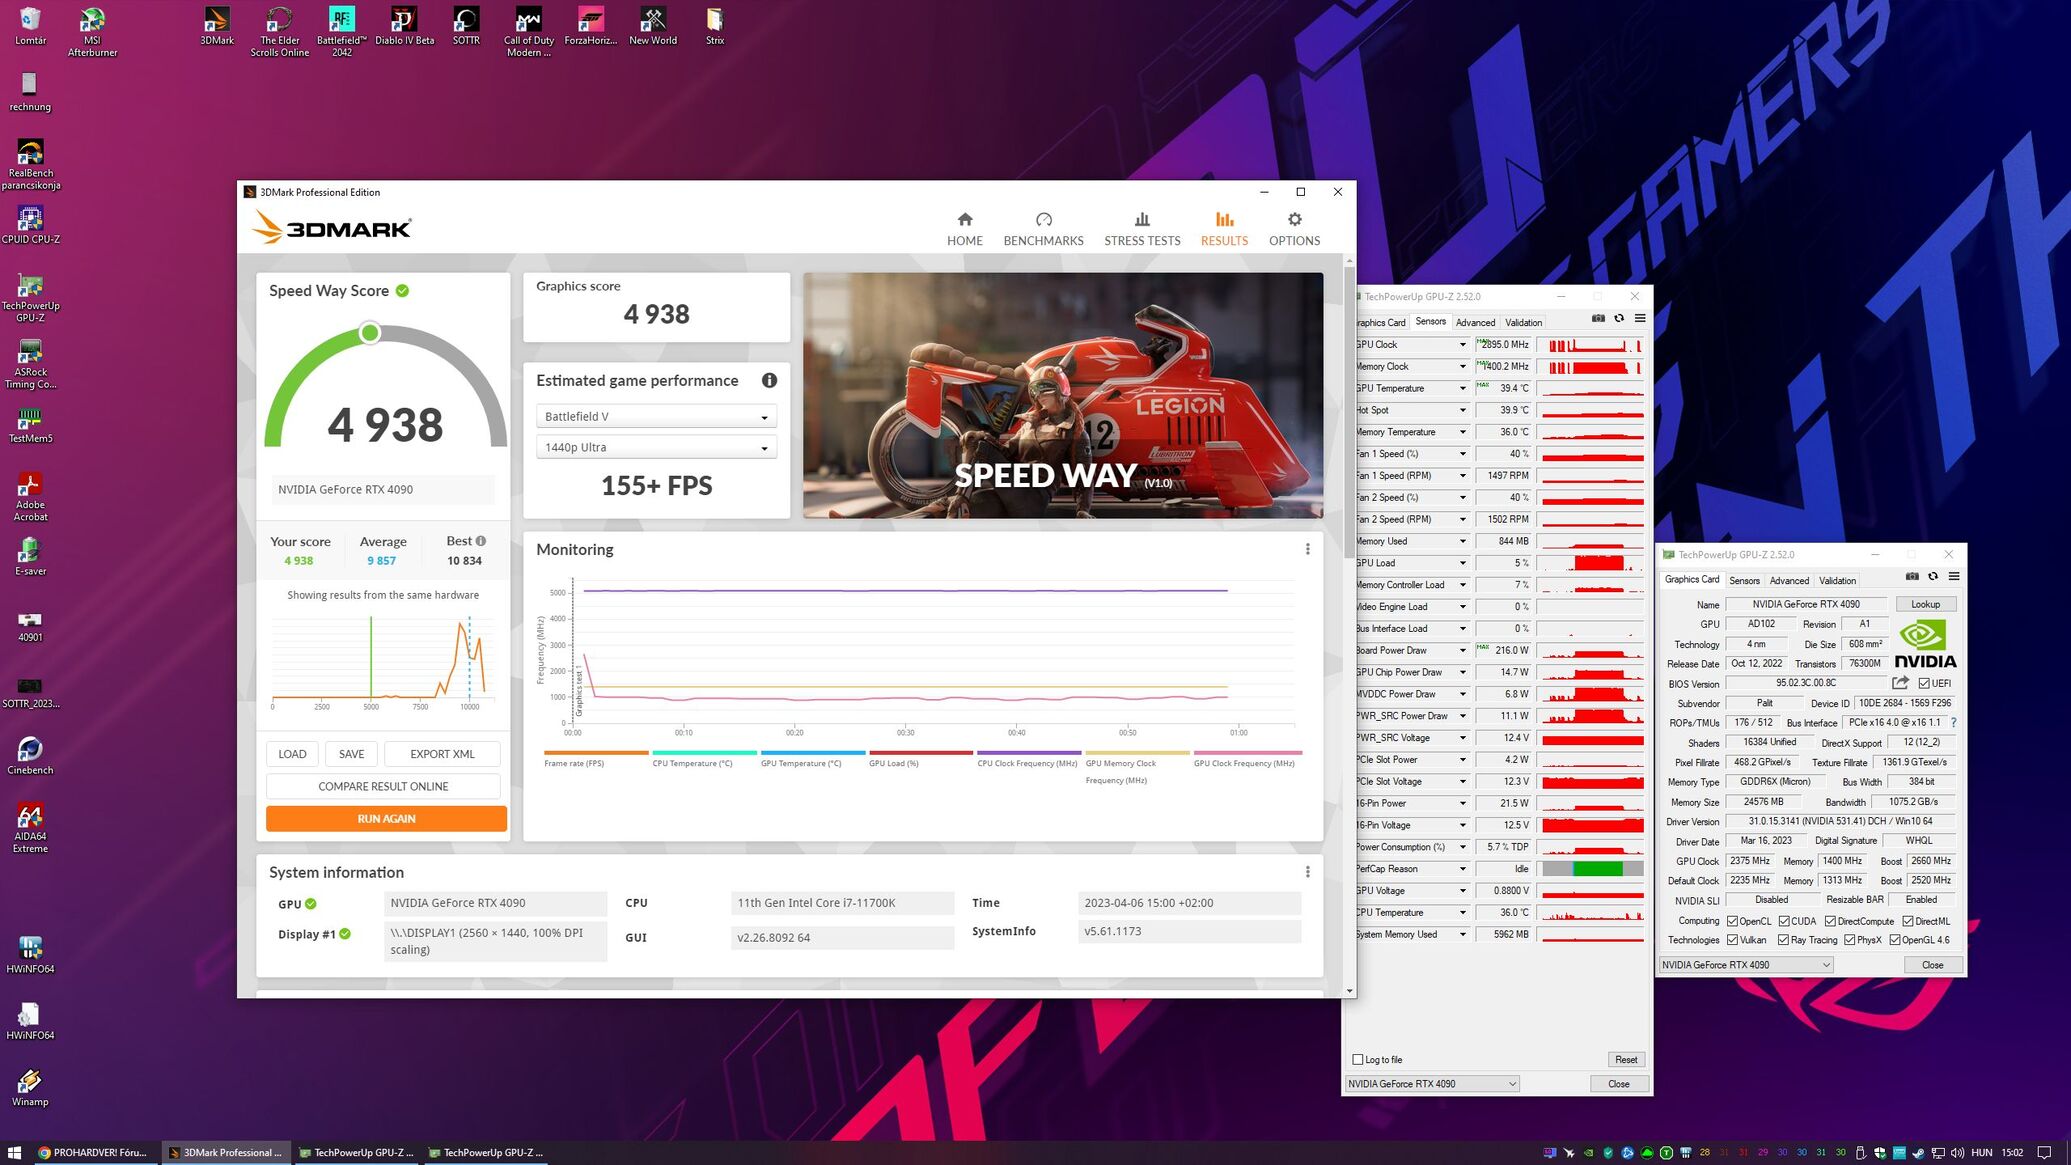
Task: Toggle the Ray Tracing checkbox
Action: click(x=1784, y=940)
